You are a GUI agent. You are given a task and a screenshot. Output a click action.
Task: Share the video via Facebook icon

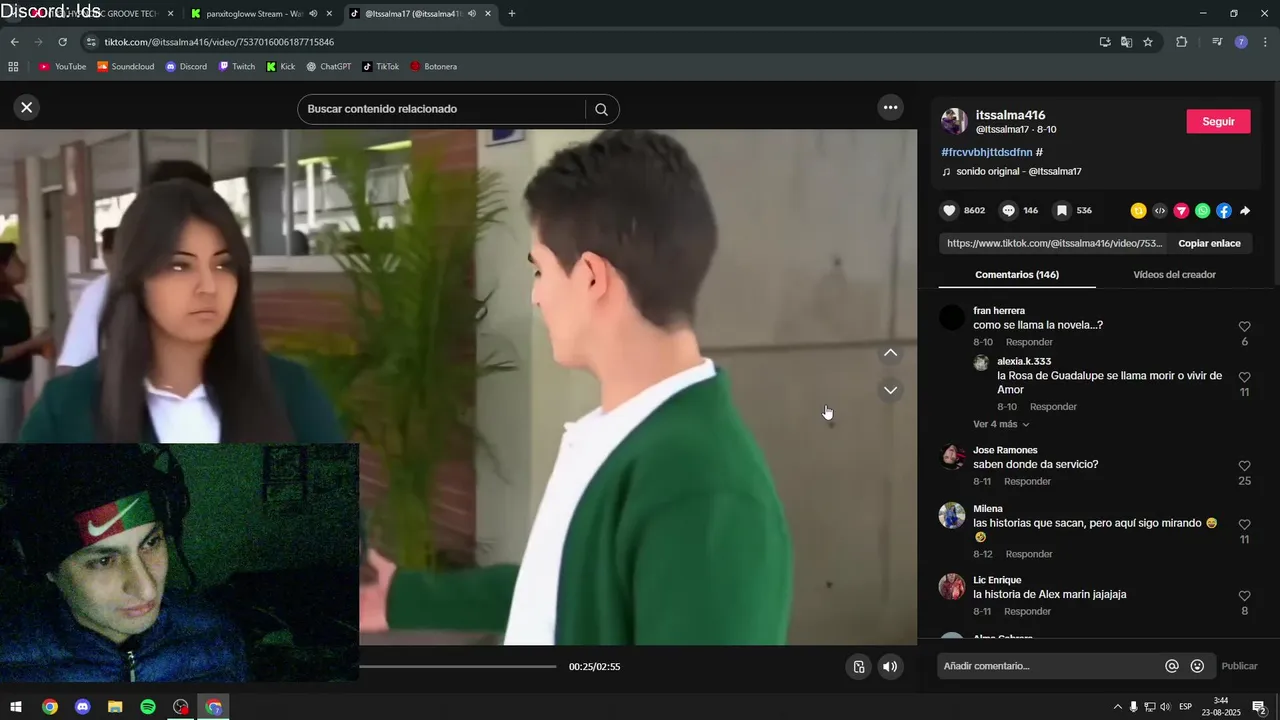(1224, 211)
